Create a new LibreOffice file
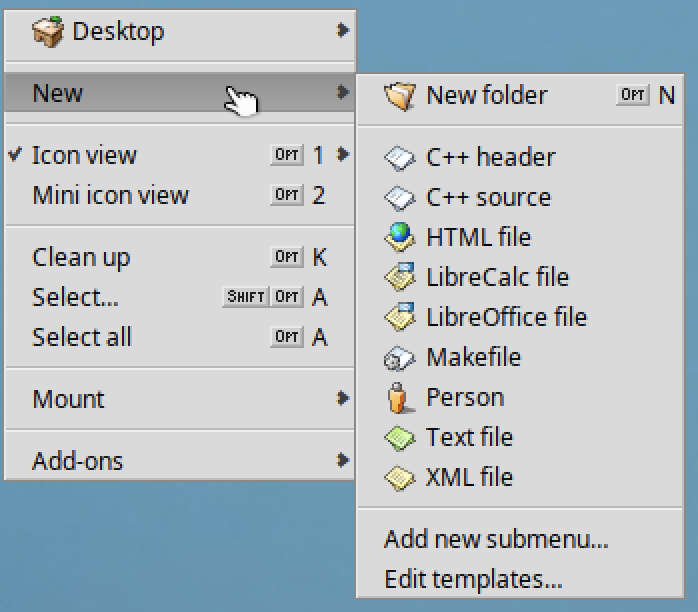Image resolution: width=698 pixels, height=612 pixels. click(x=520, y=317)
